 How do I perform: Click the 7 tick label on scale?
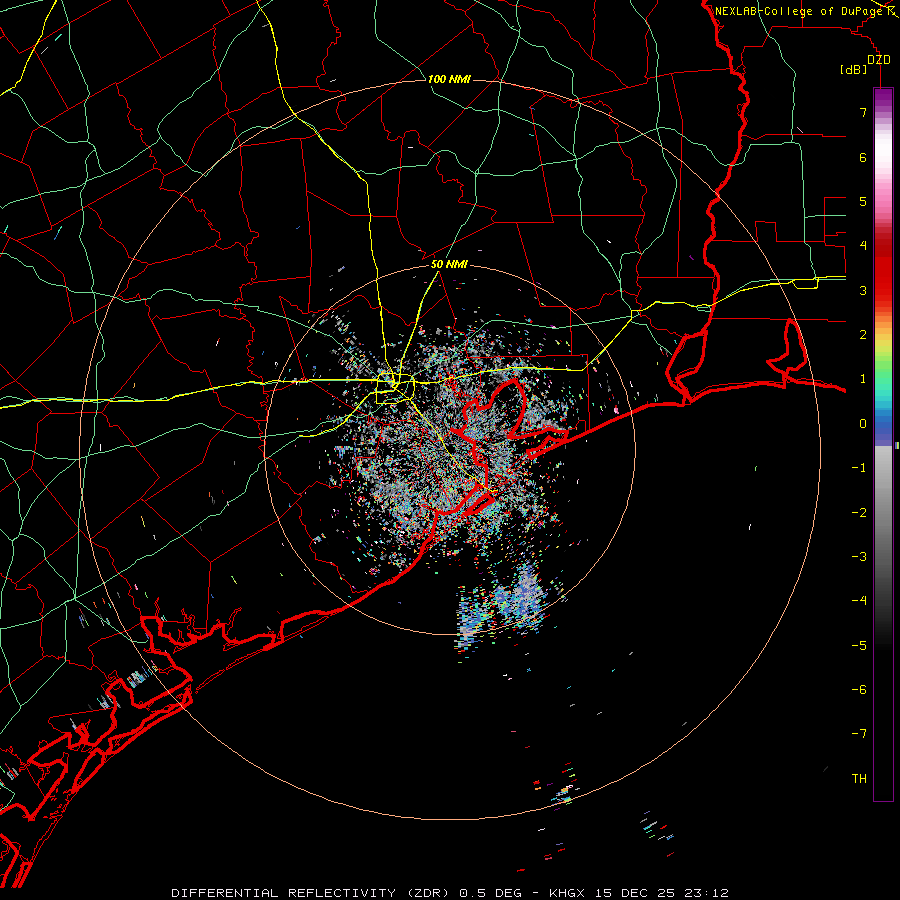pos(863,112)
